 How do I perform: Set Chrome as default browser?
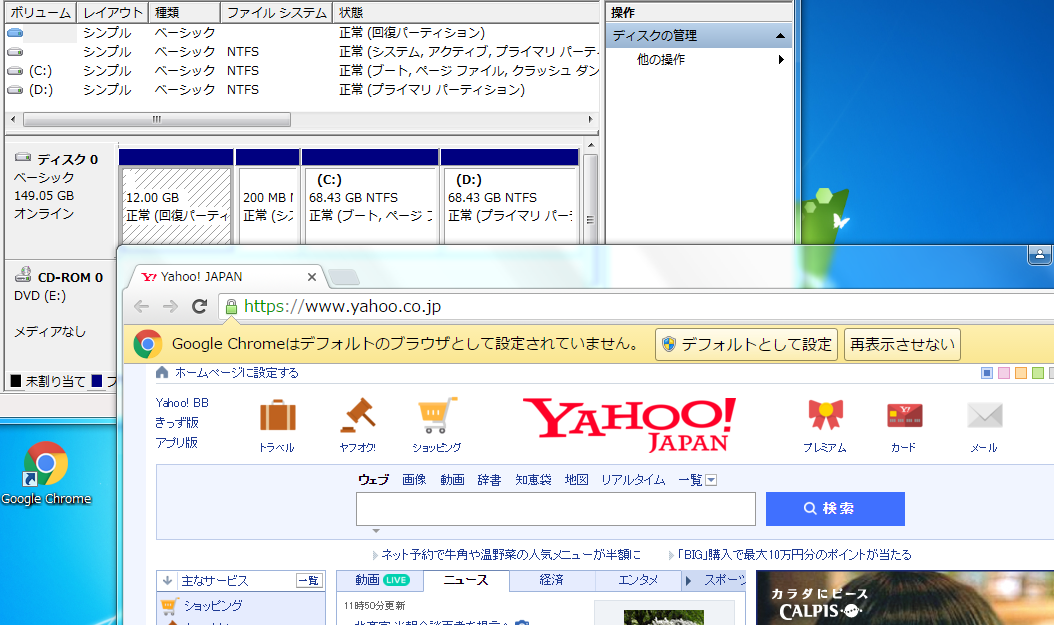[746, 345]
